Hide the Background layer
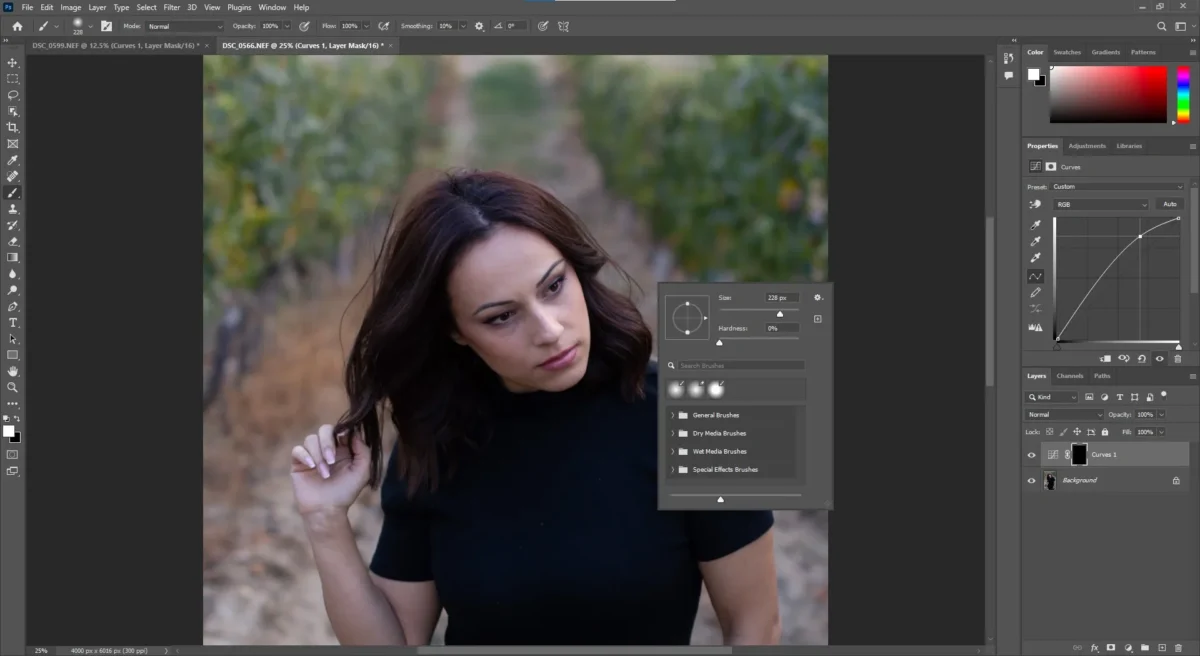Image resolution: width=1200 pixels, height=656 pixels. [x=1031, y=480]
